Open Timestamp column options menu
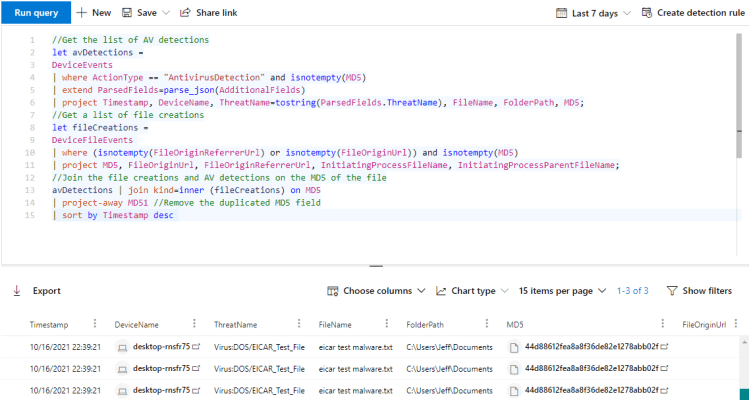Viewport: 749px width, 400px height. [x=95, y=325]
